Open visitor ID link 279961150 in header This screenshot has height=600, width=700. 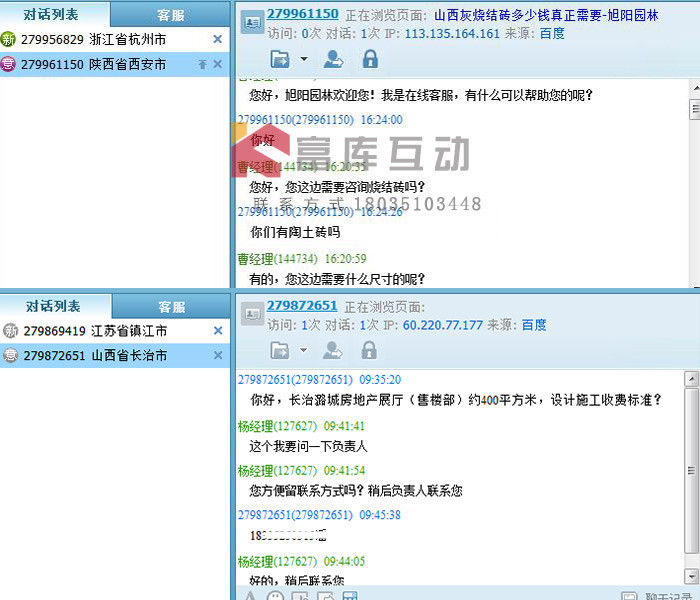[303, 14]
